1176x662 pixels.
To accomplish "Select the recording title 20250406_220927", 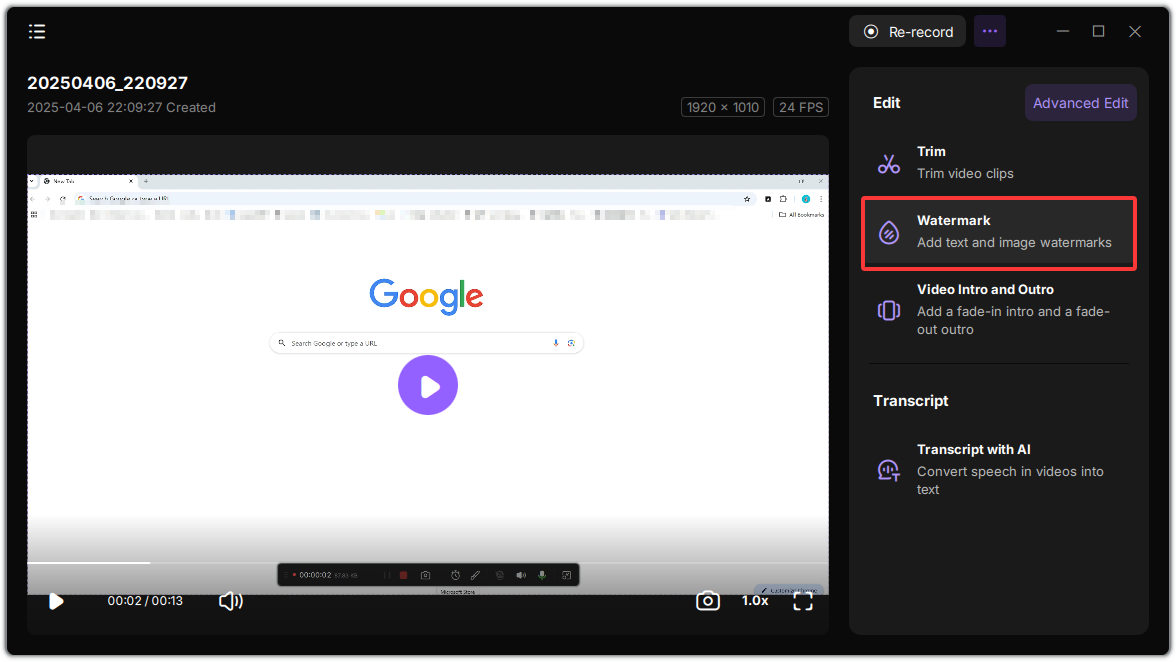I will [x=107, y=82].
